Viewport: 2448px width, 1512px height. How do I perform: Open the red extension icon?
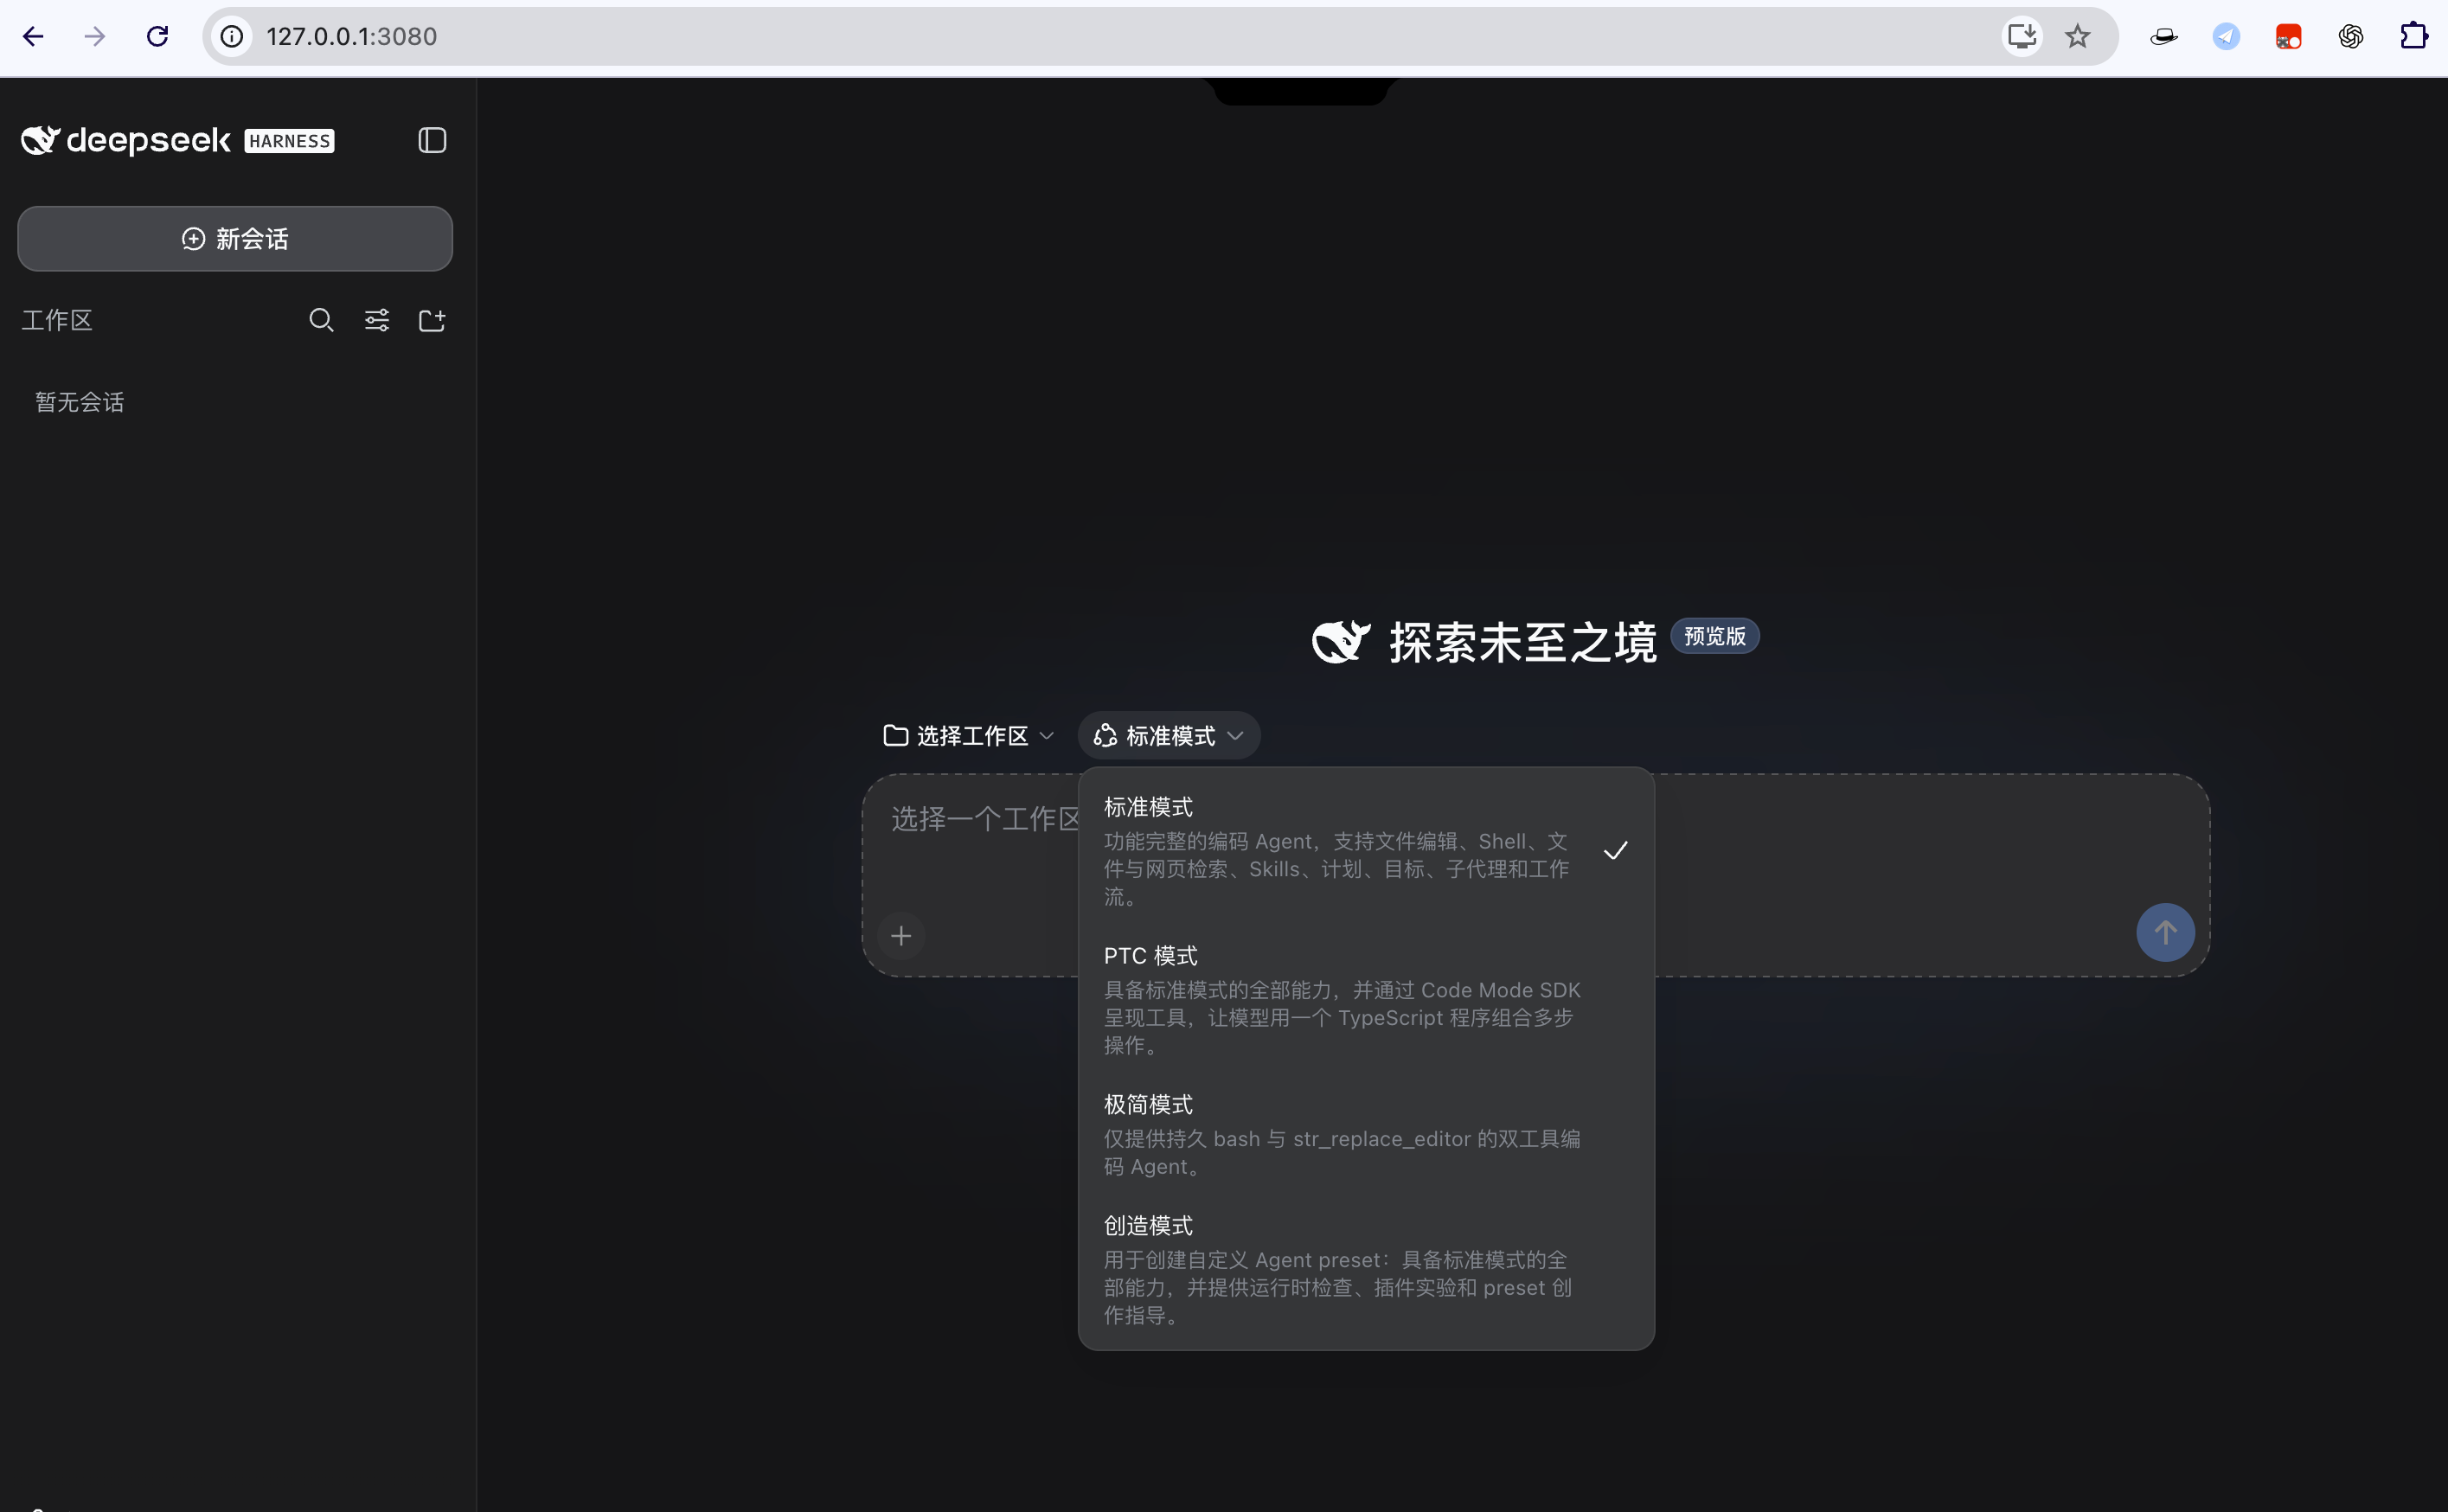pos(2288,37)
